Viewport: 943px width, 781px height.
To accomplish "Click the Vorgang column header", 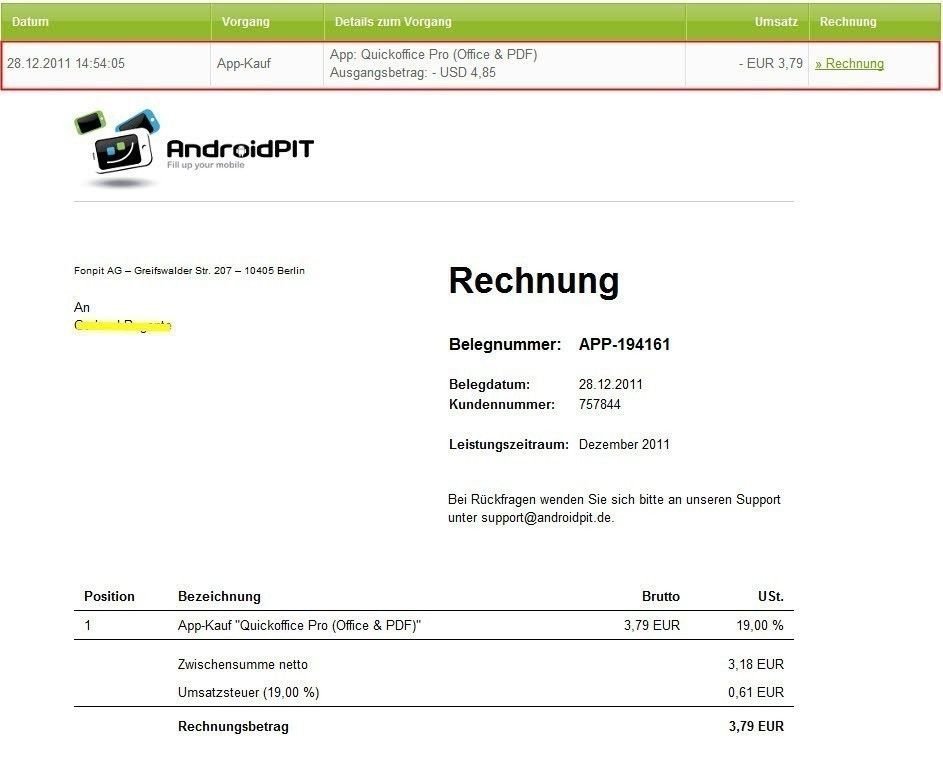I will pyautogui.click(x=245, y=22).
